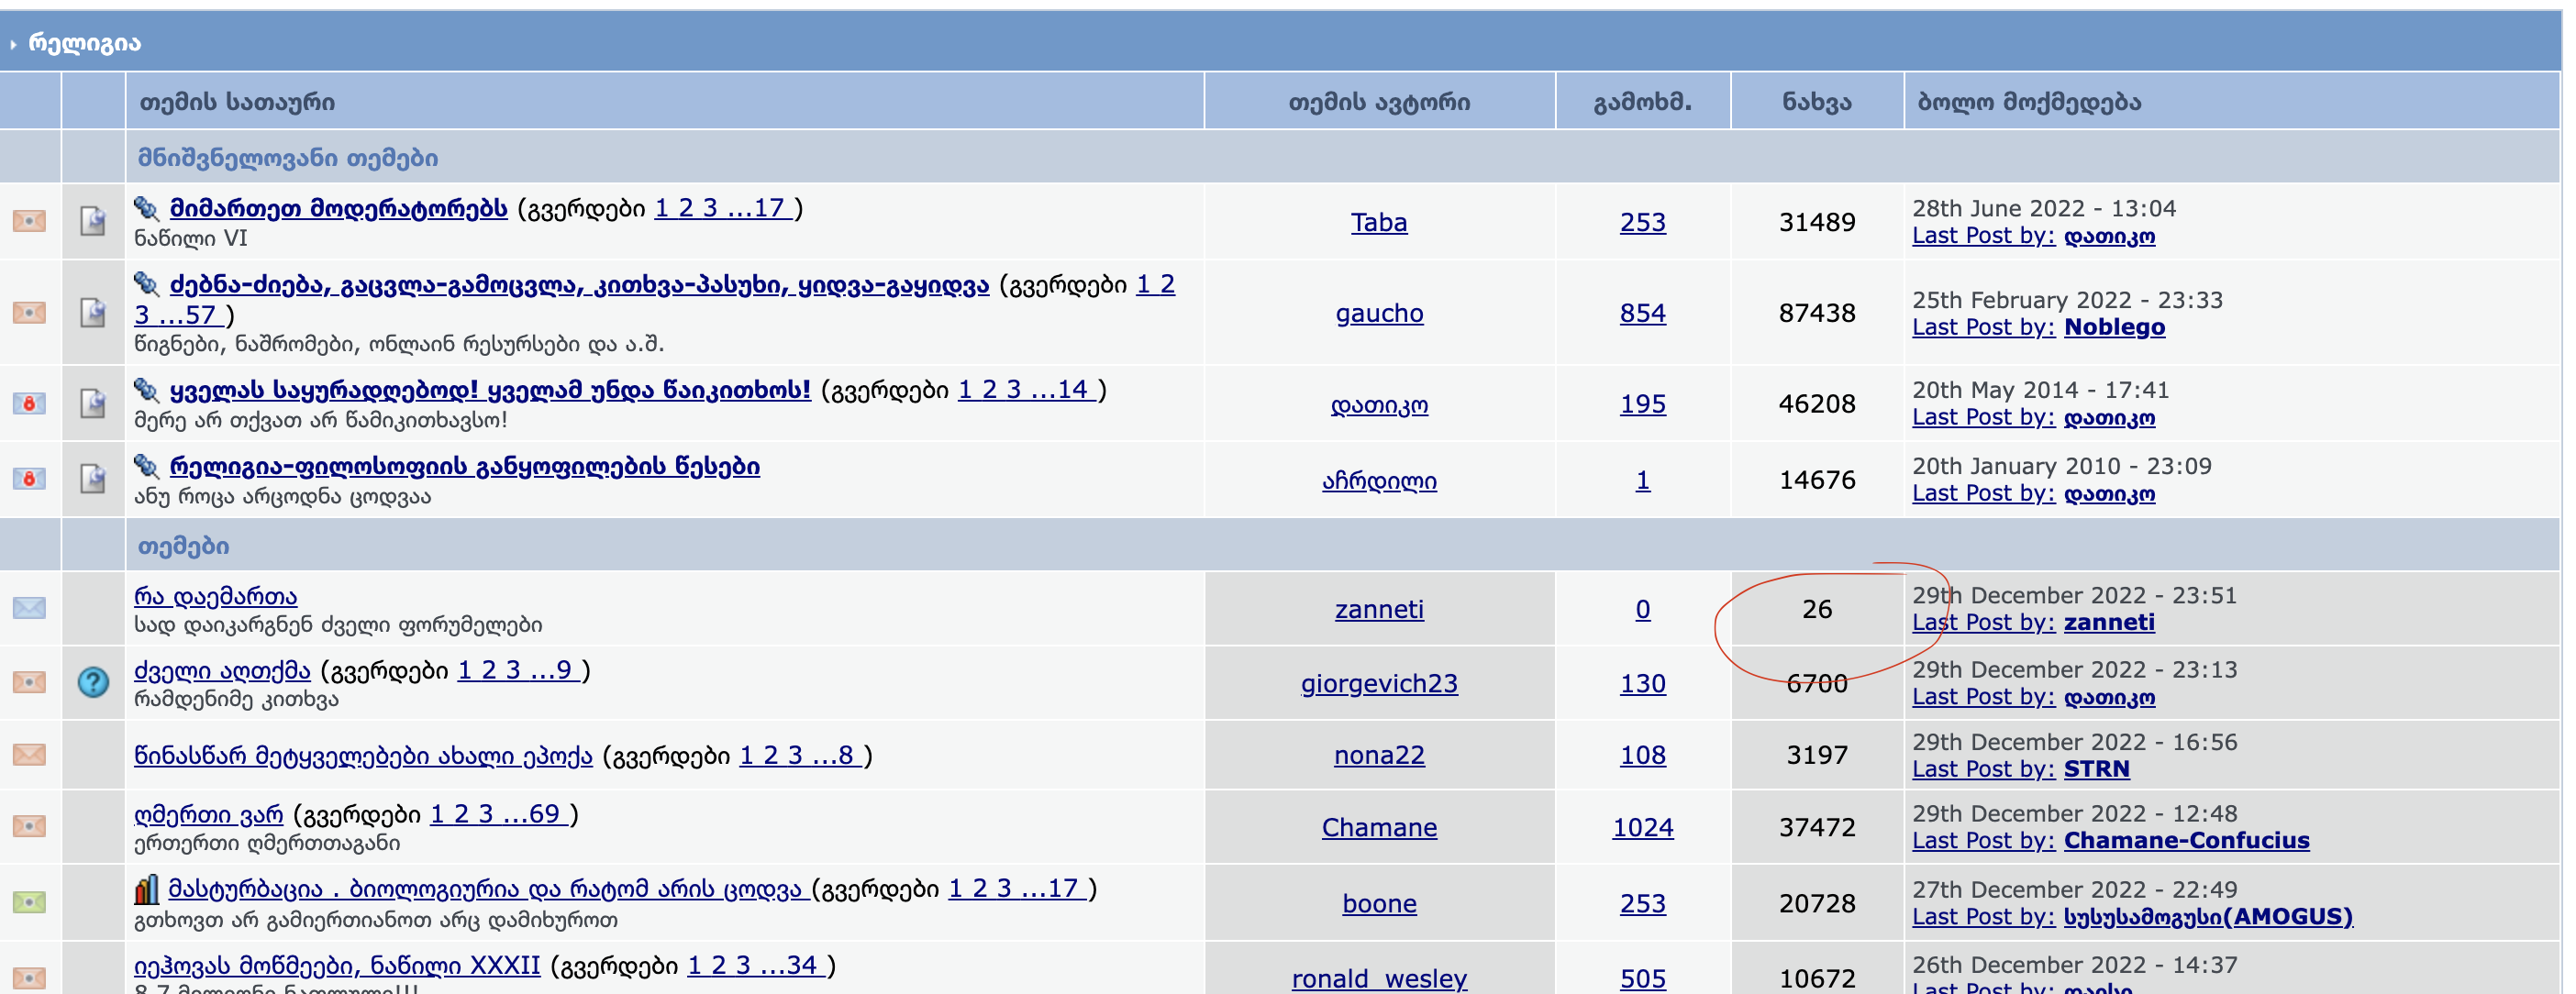Viewport: 2576px width, 994px height.
Task: Open zanneti author profile link
Action: click(1378, 609)
